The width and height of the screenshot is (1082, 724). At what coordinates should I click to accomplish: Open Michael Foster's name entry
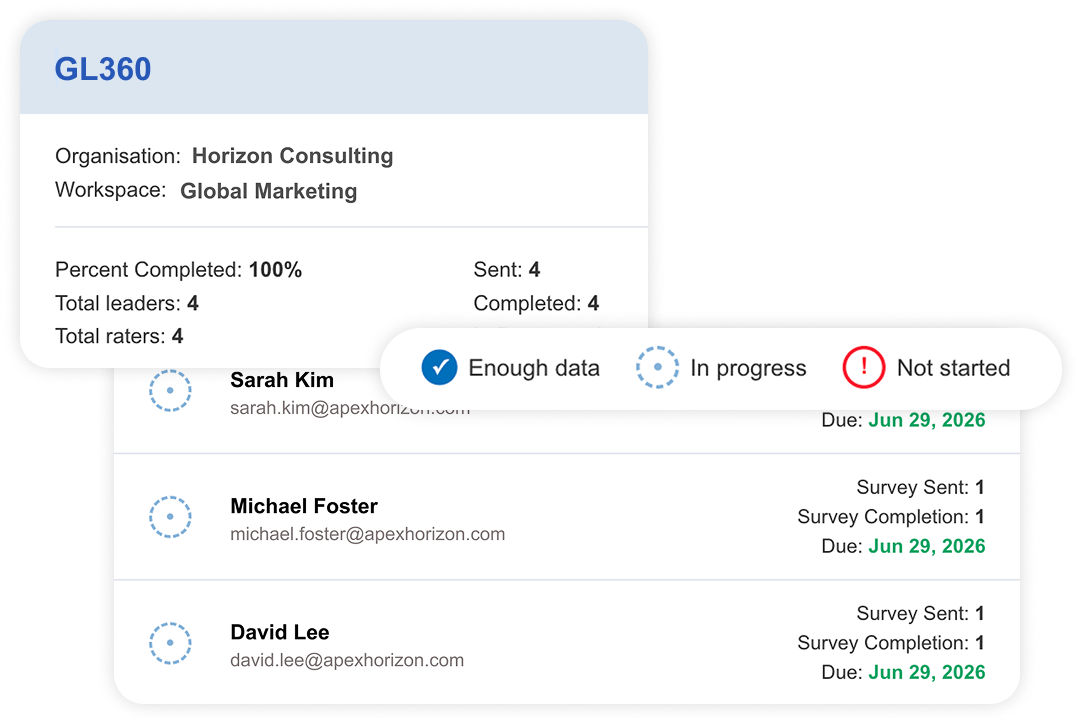[x=304, y=506]
